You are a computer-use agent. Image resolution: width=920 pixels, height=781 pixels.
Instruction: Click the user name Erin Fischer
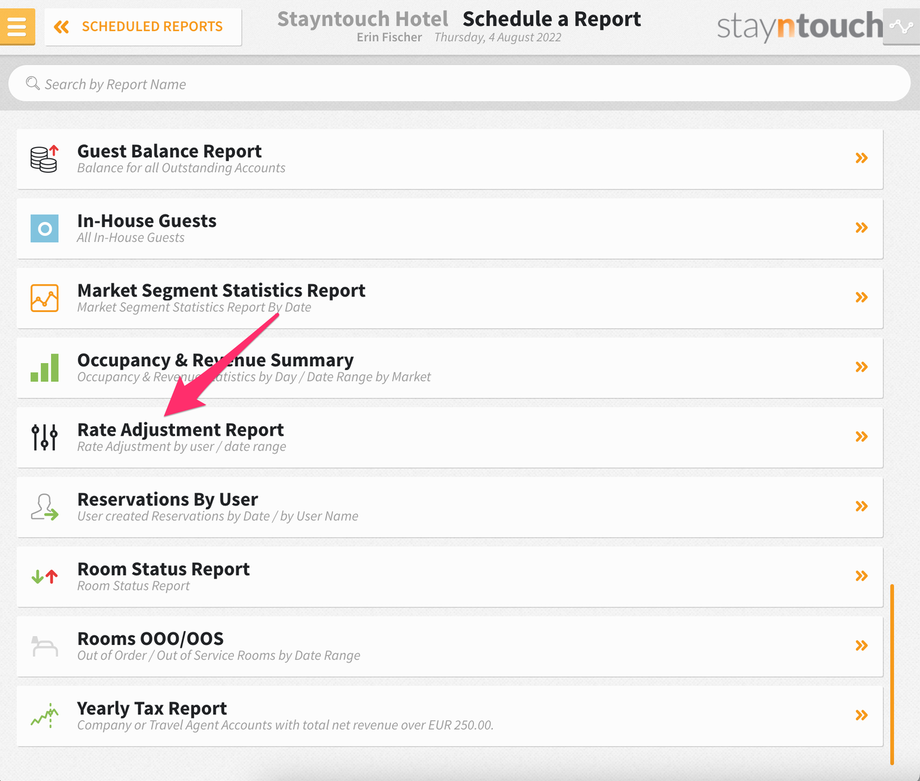coord(390,38)
